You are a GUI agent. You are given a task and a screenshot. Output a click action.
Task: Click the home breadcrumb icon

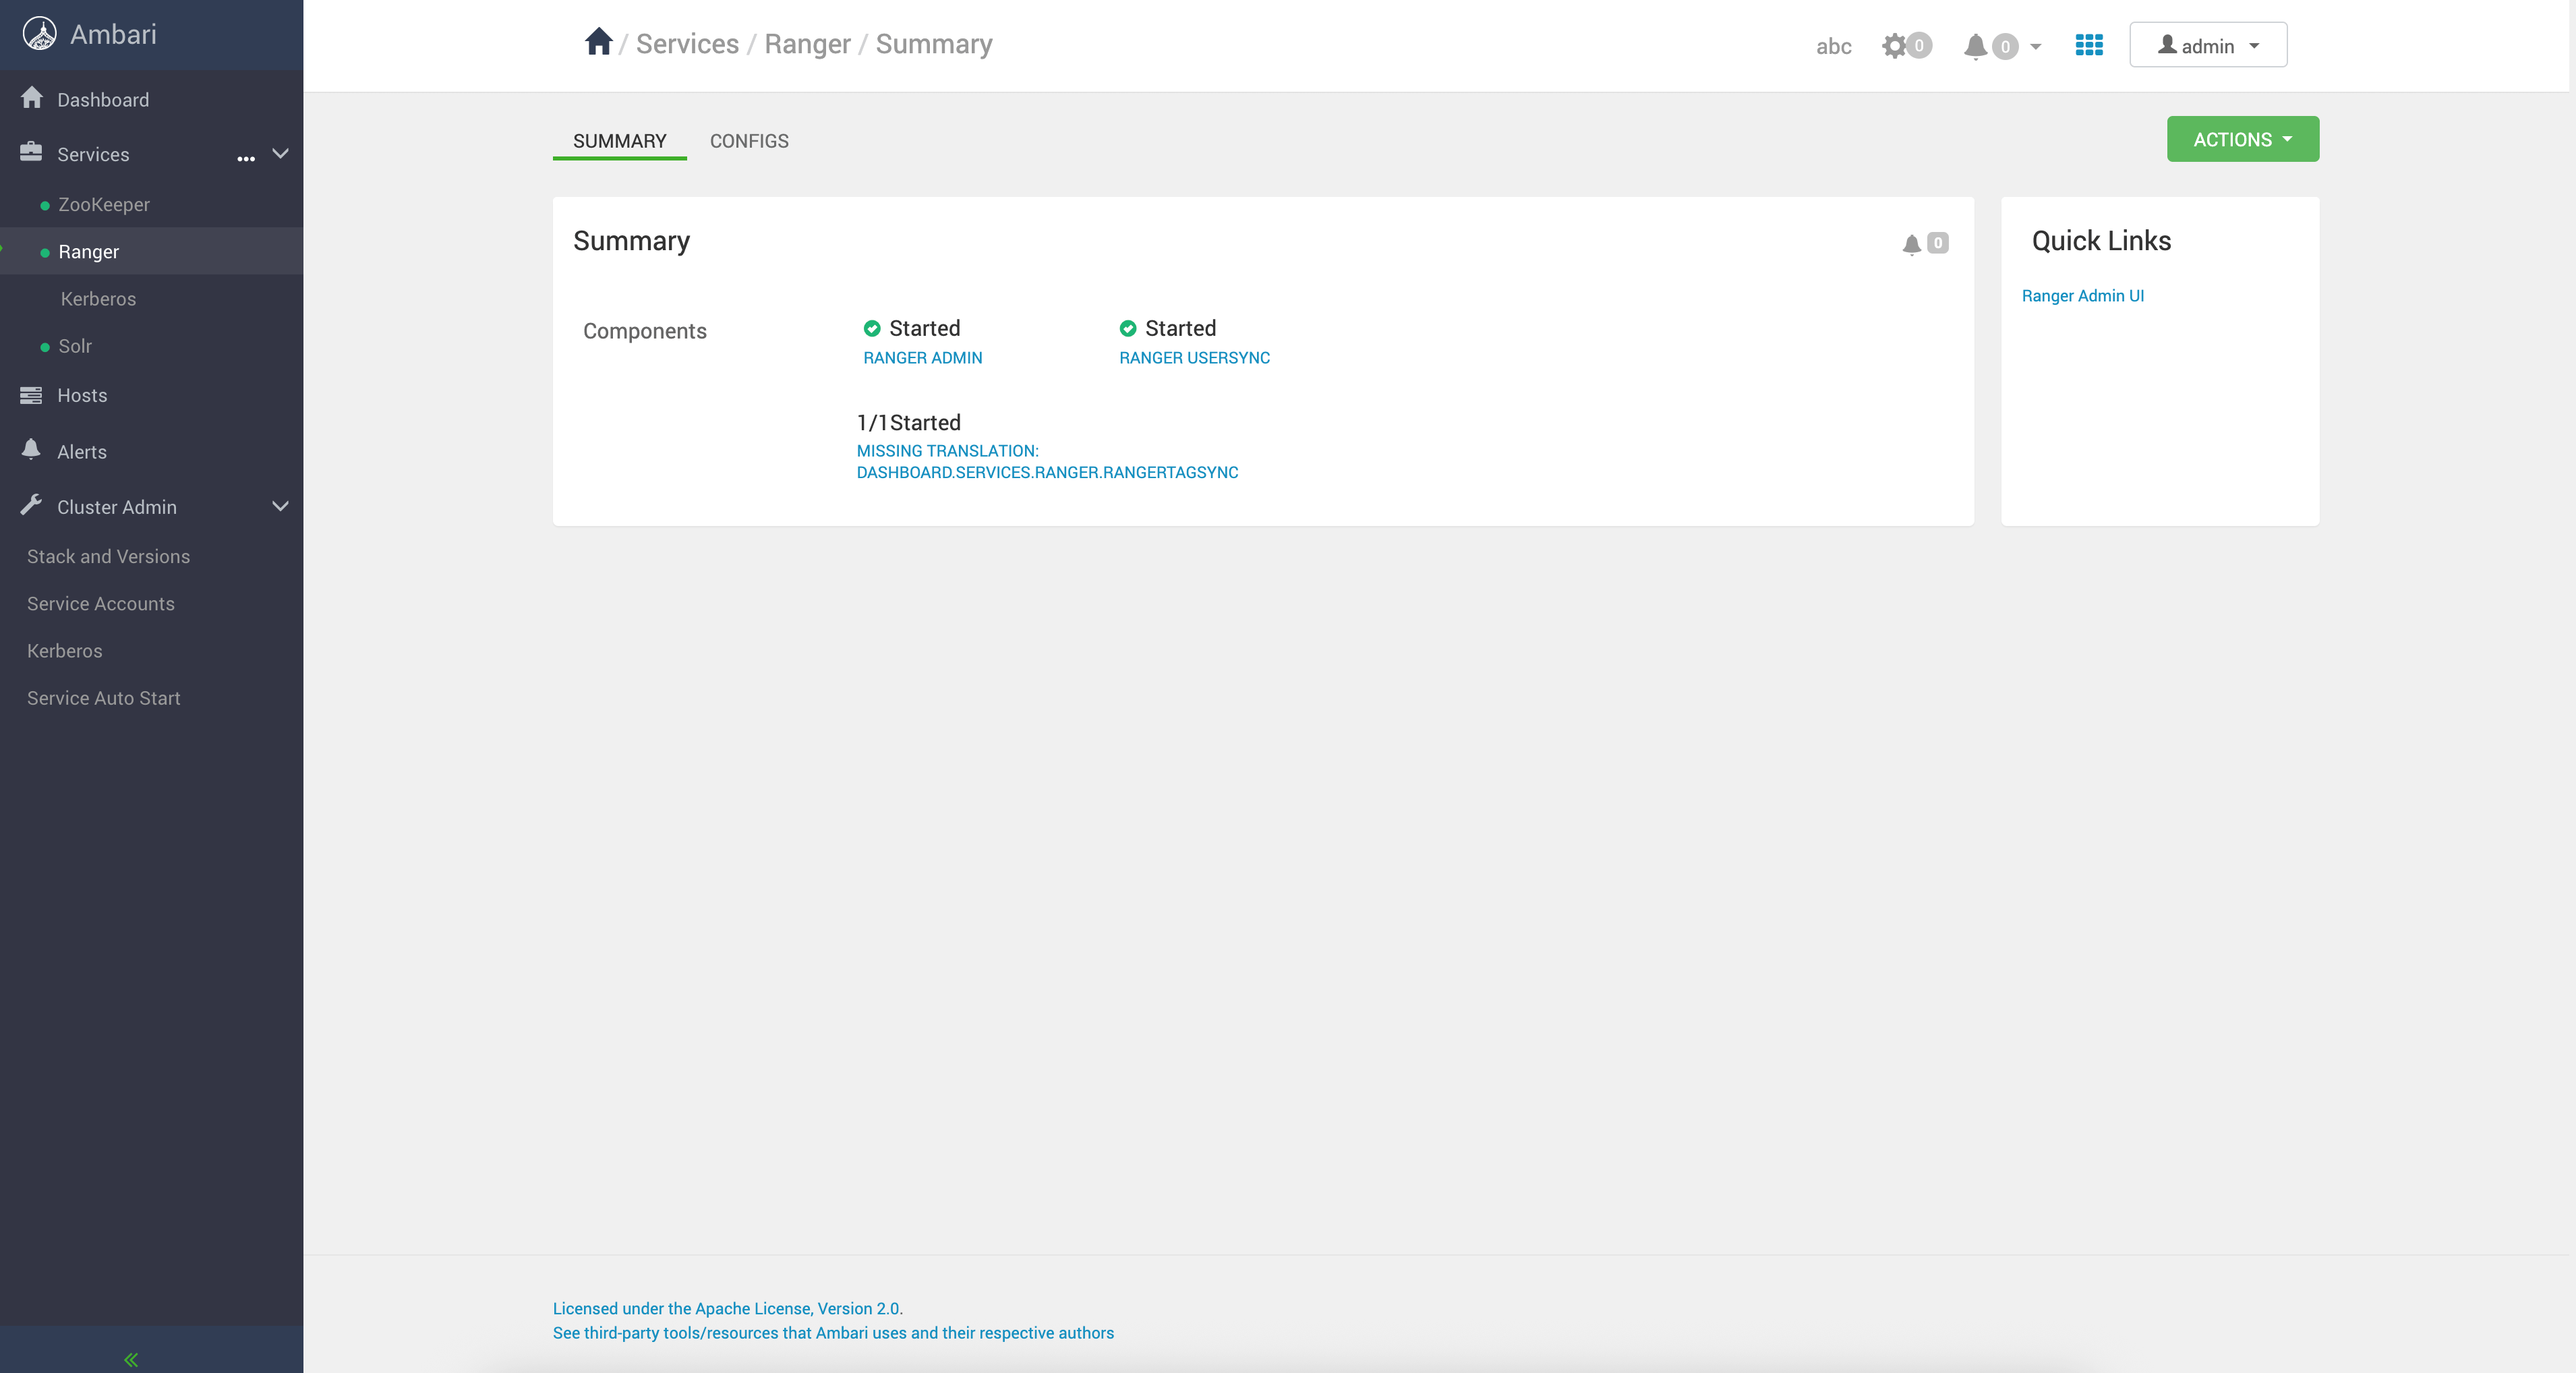(598, 42)
